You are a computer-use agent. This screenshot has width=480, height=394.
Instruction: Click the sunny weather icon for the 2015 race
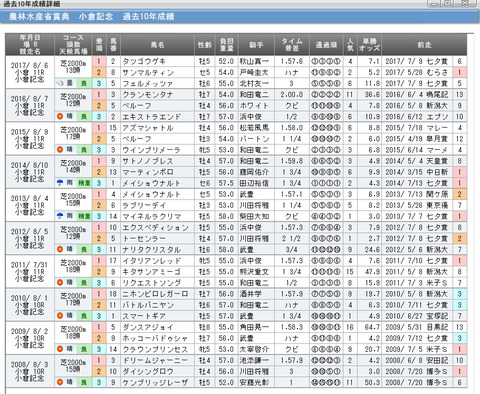pyautogui.click(x=60, y=150)
